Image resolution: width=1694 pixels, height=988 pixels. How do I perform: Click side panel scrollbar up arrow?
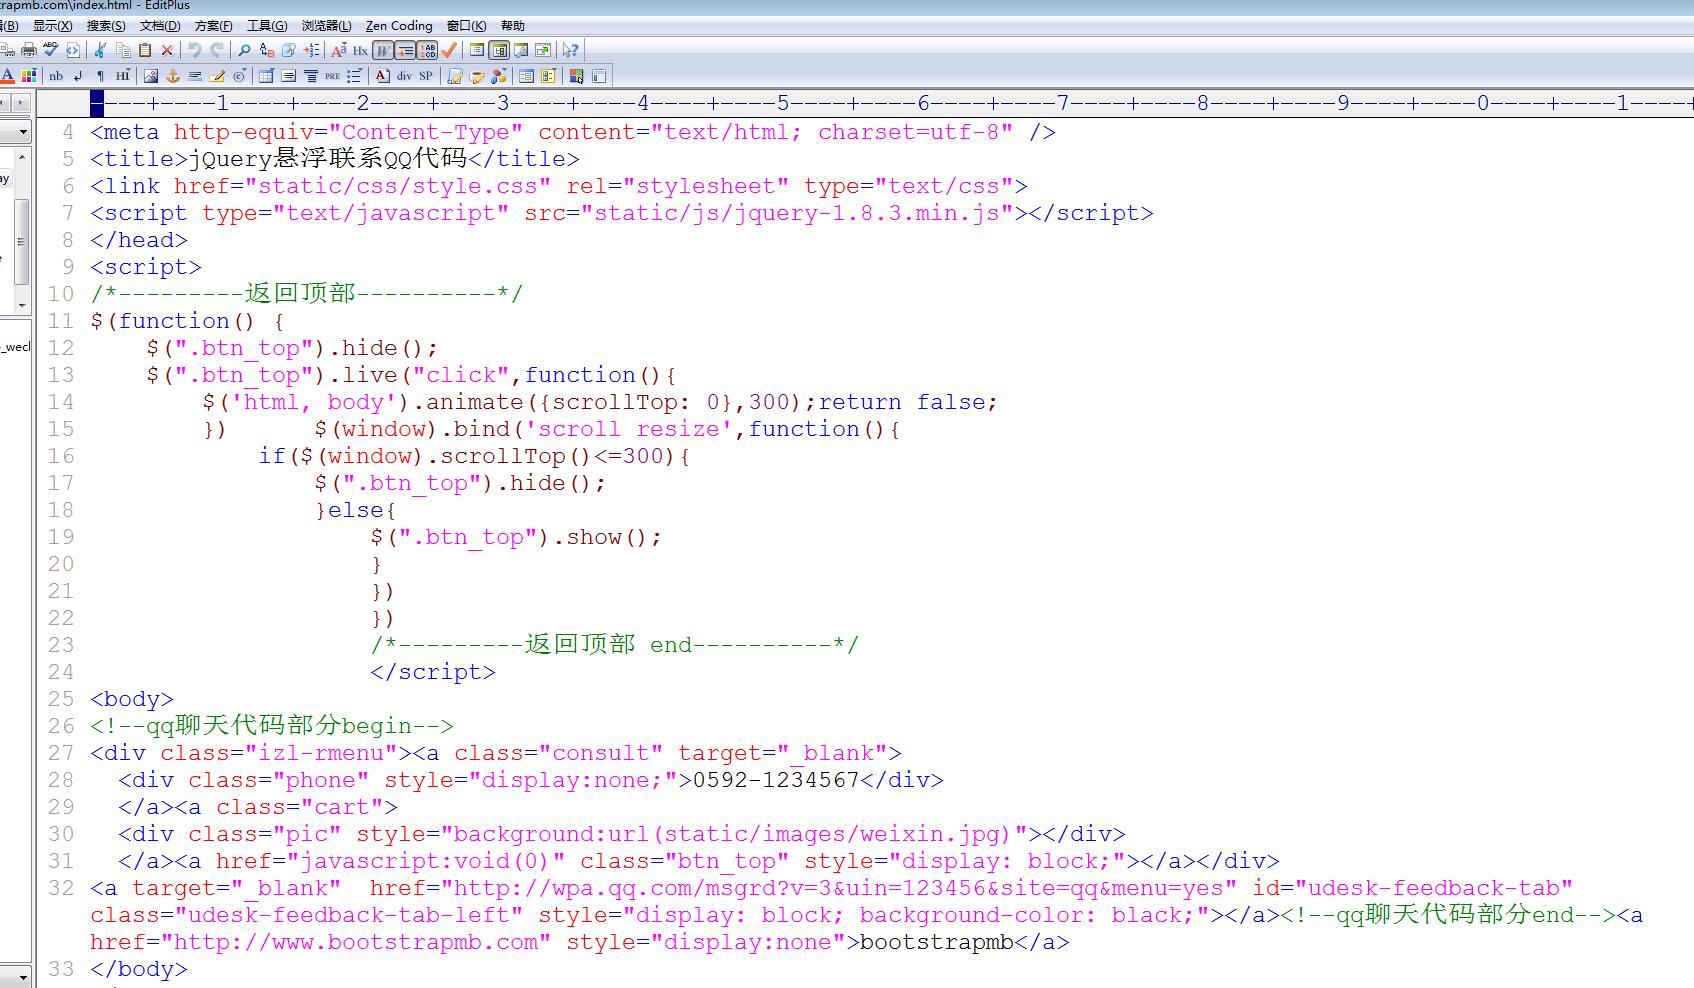(22, 158)
